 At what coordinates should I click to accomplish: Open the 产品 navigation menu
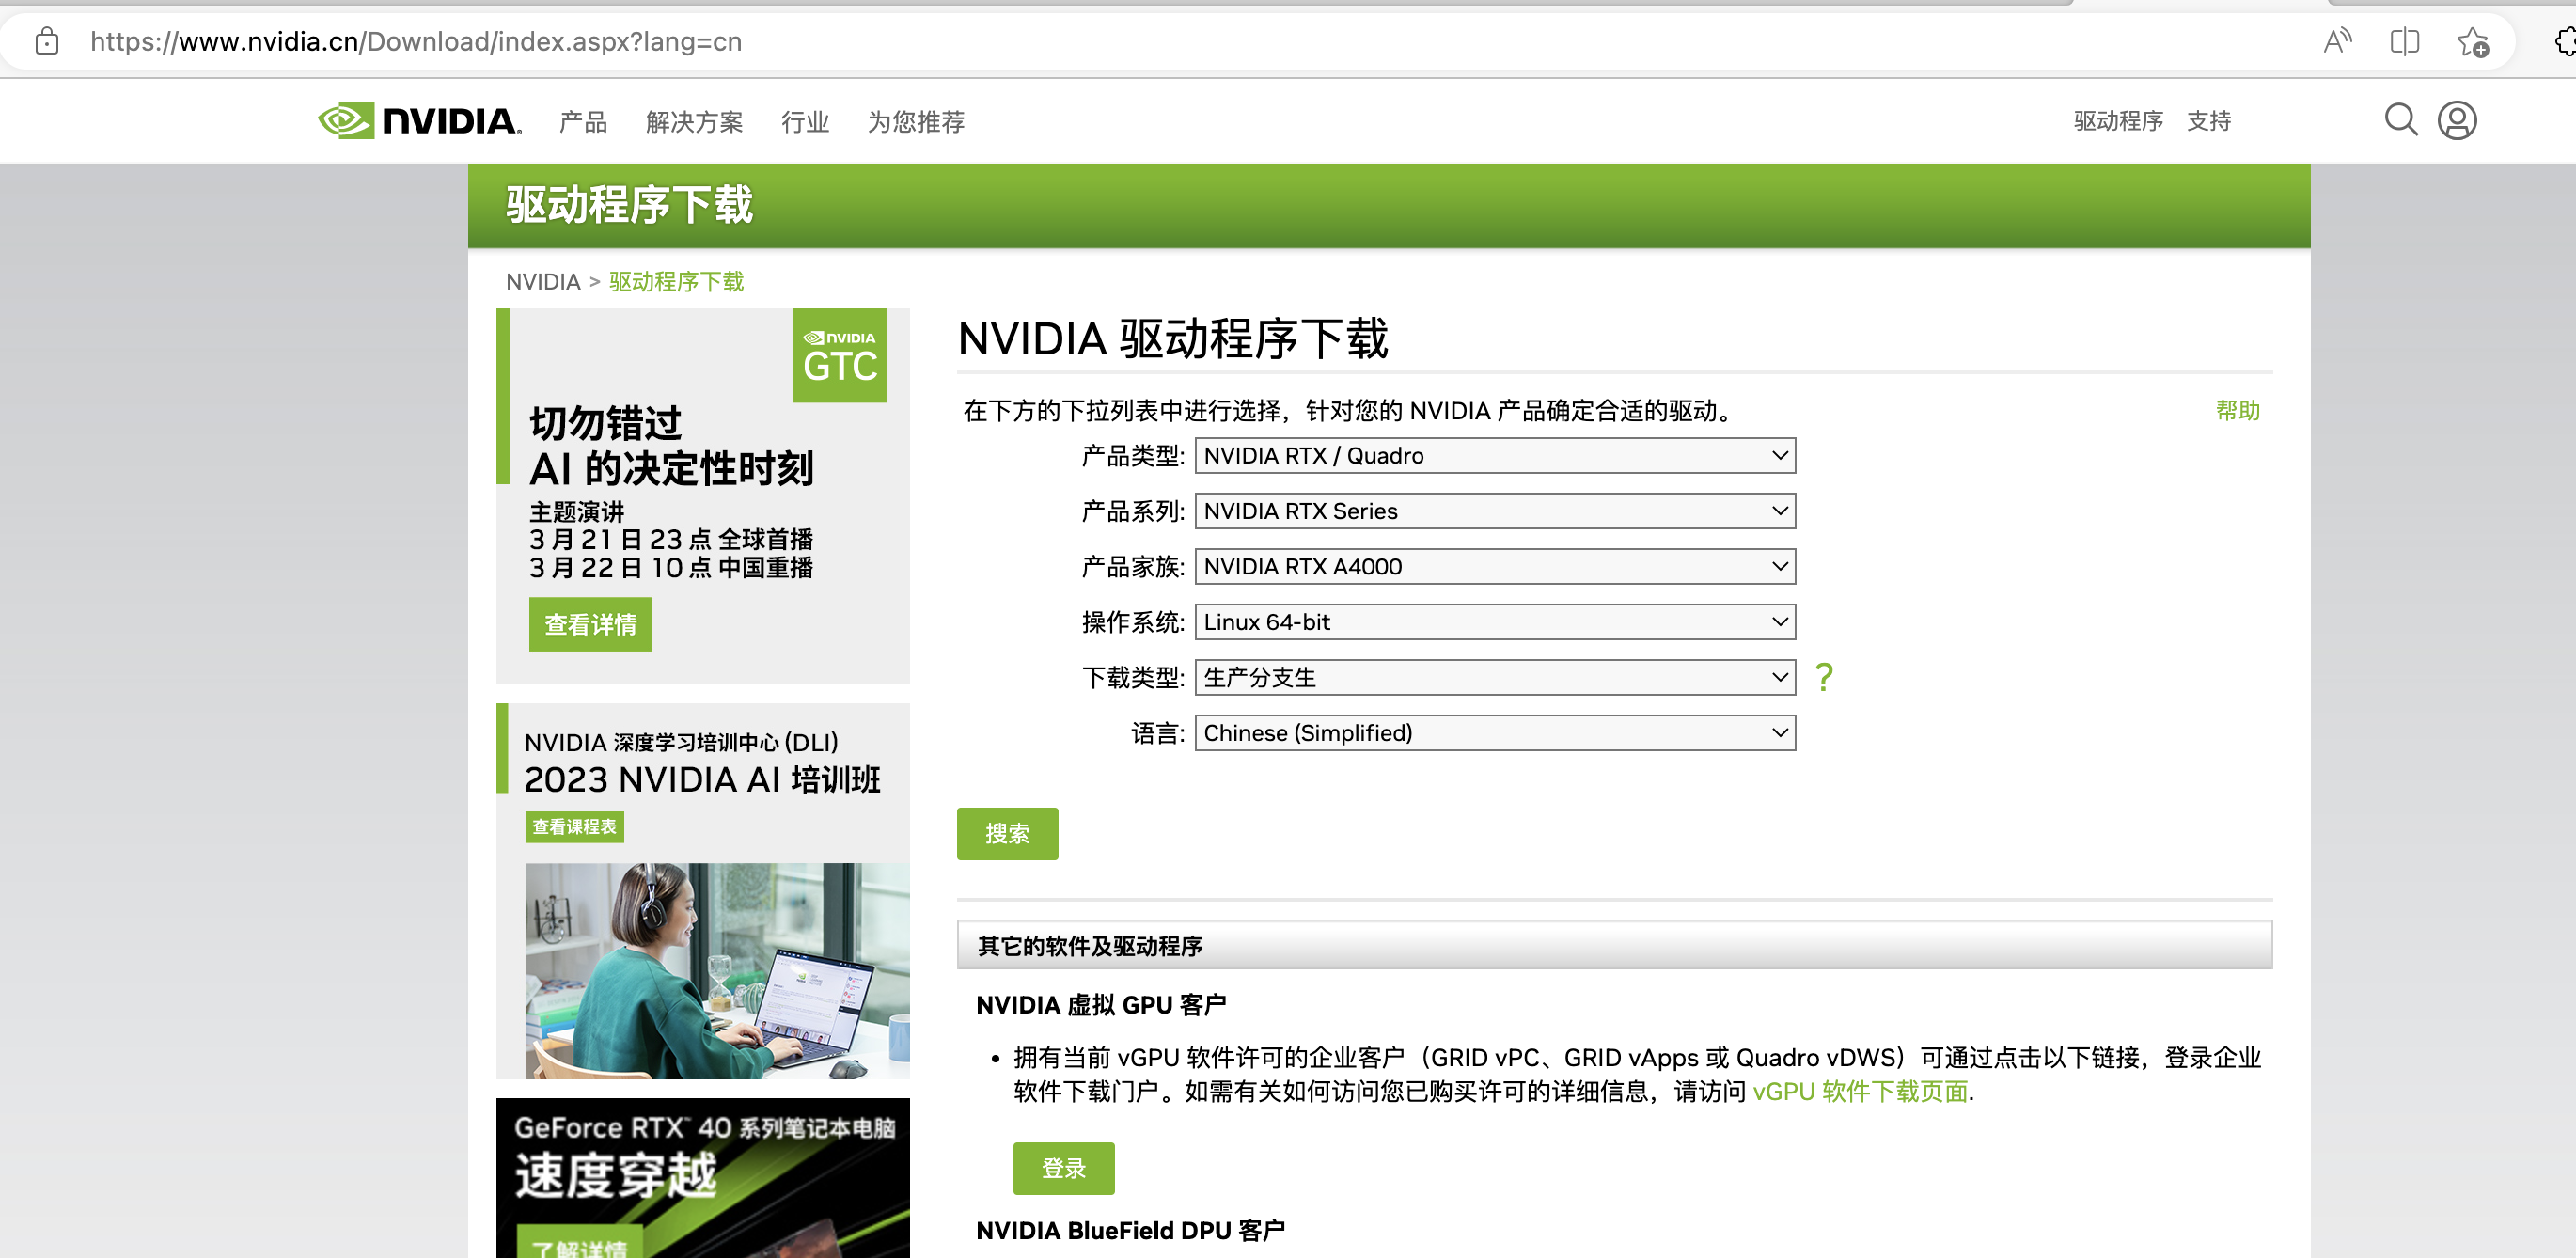pyautogui.click(x=583, y=122)
